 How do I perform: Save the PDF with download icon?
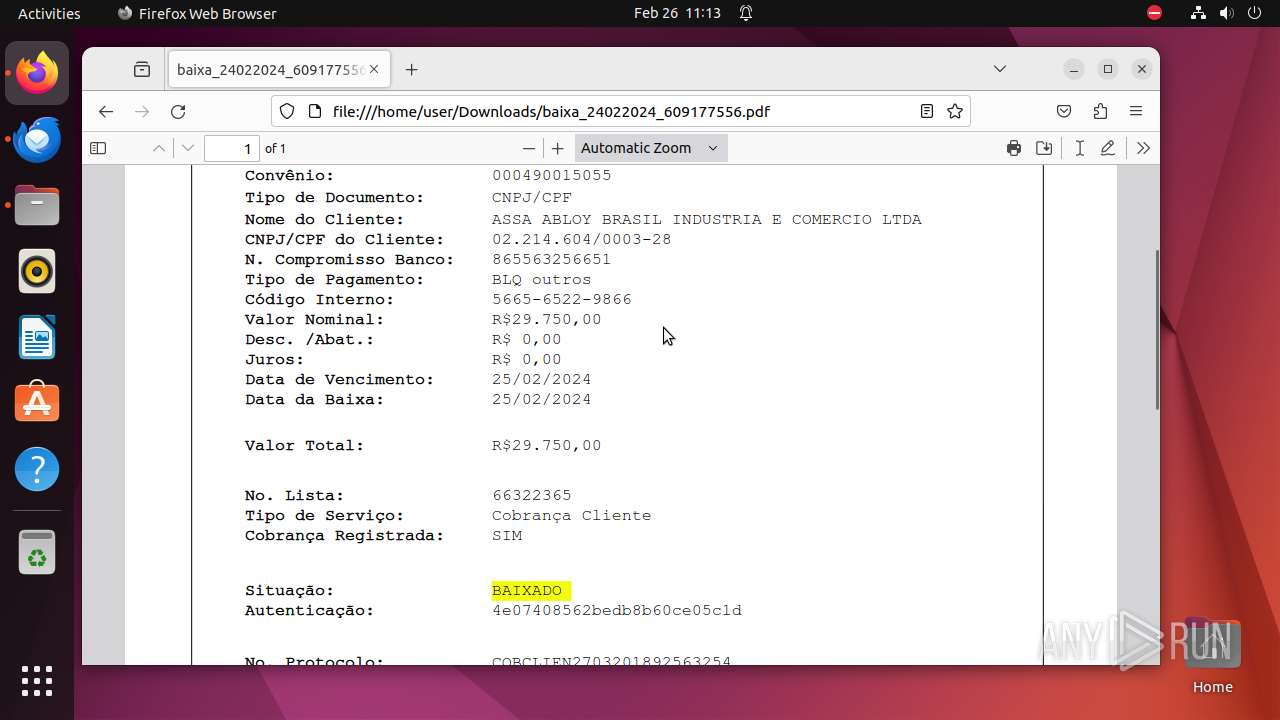point(1044,148)
